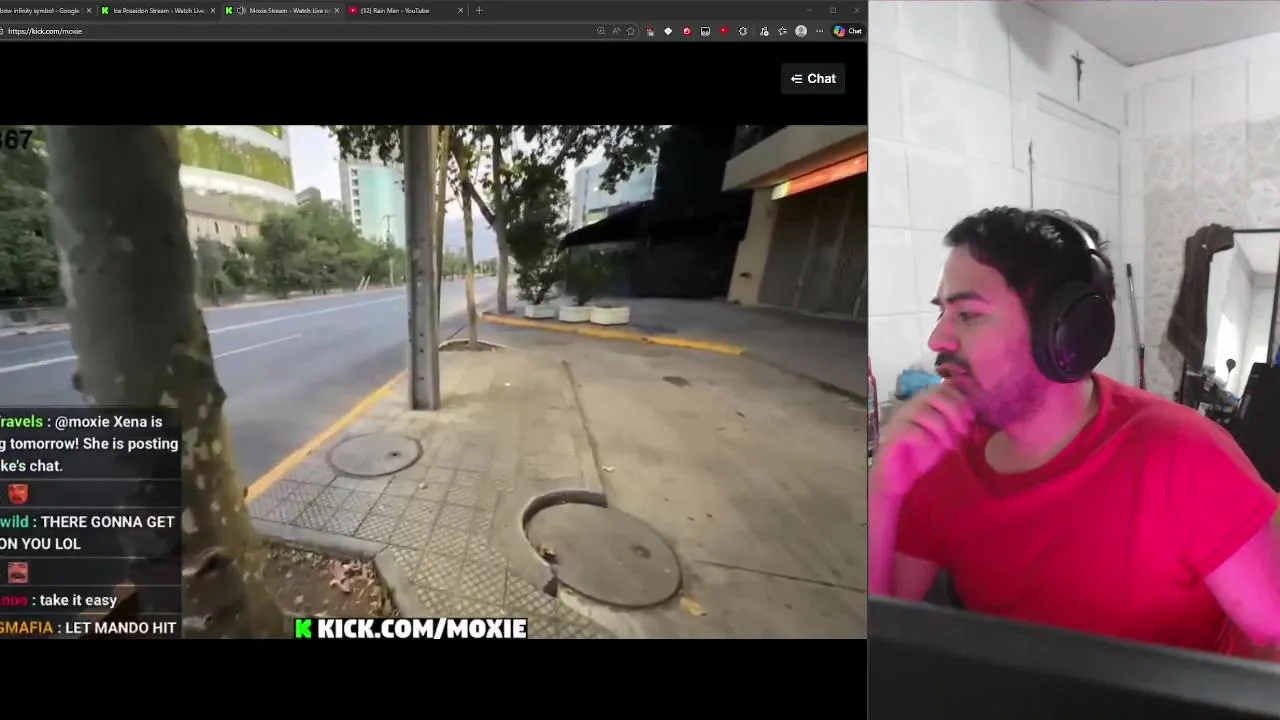
Task: Open the Settings and more menu
Action: 819,31
